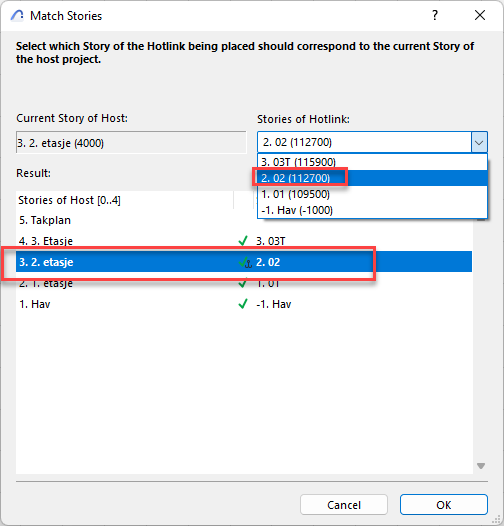Click green checkmark beside 3. 03T
Screen dimensions: 504x526
click(243, 241)
